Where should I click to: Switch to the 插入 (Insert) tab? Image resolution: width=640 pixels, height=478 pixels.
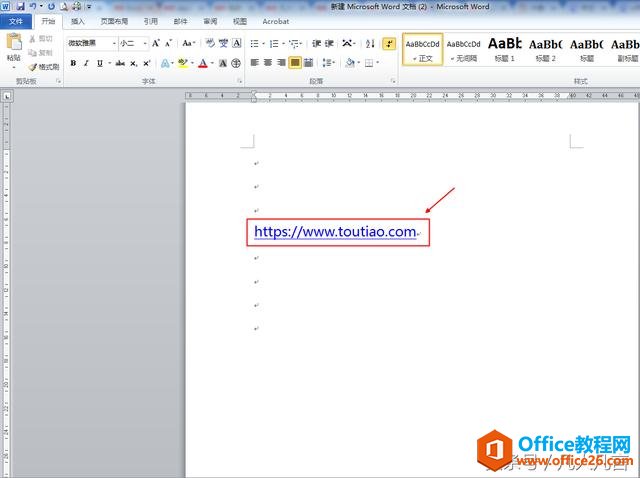78,21
